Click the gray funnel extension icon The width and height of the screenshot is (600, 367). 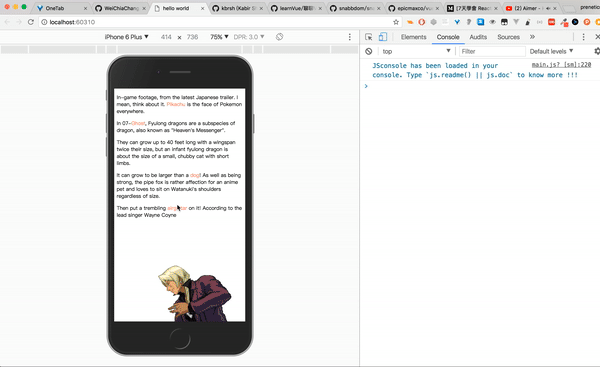click(x=516, y=22)
